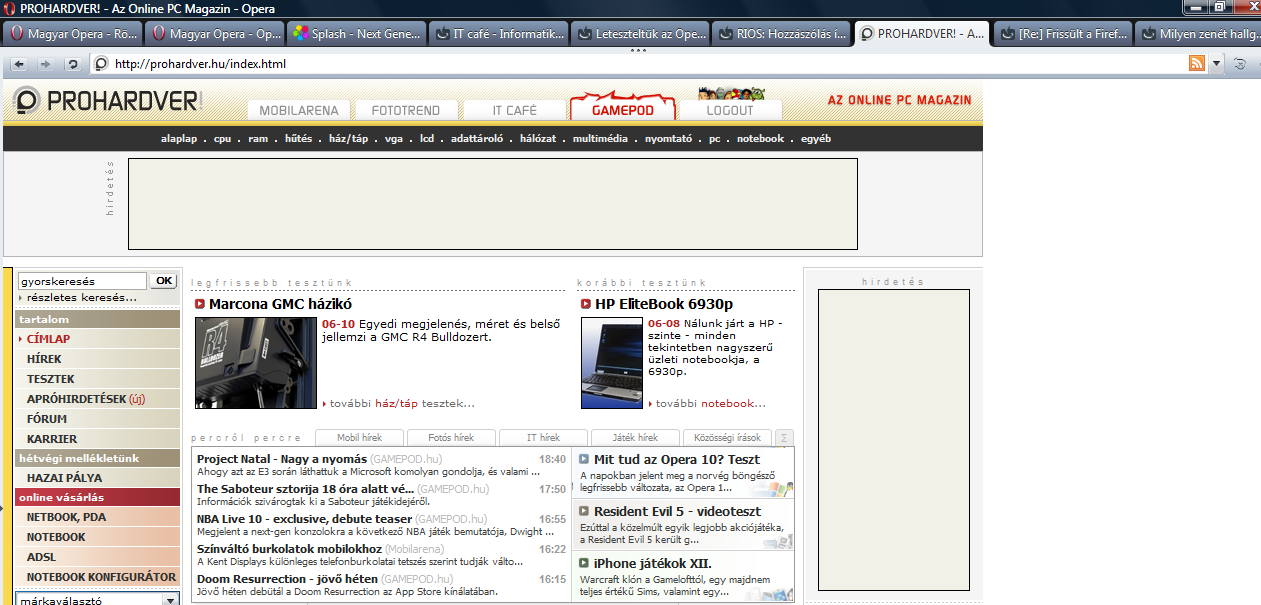
Task: Open the IT CAFÉ site tab
Action: [x=514, y=110]
